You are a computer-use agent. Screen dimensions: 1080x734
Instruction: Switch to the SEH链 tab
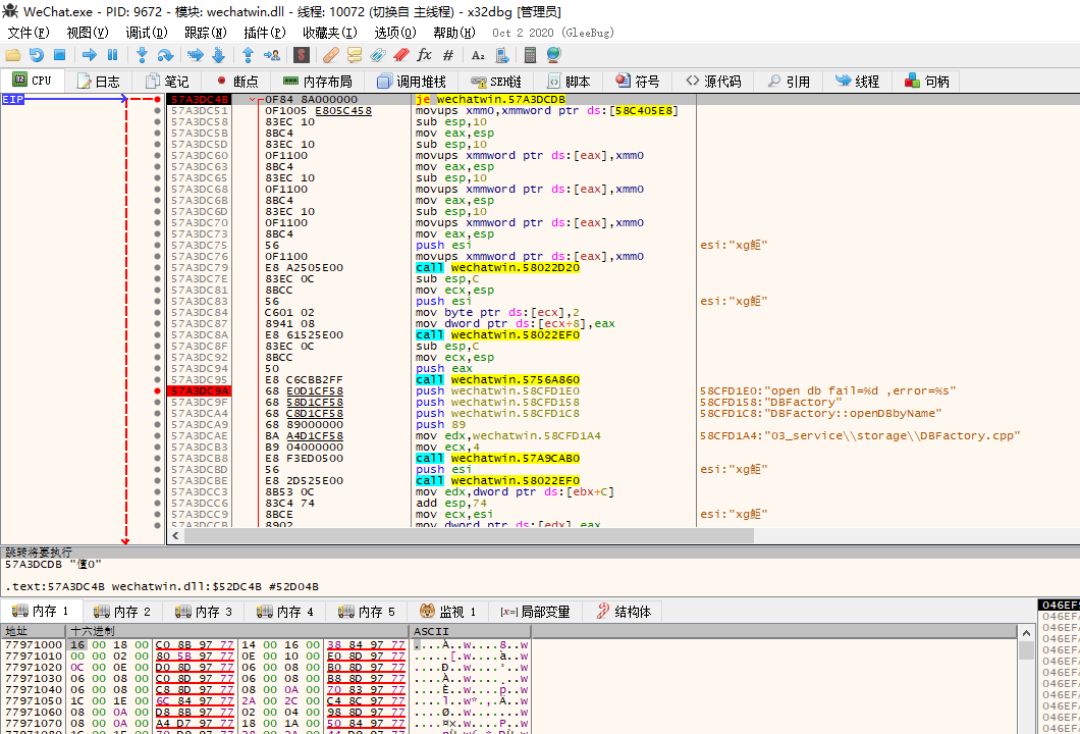[x=496, y=81]
